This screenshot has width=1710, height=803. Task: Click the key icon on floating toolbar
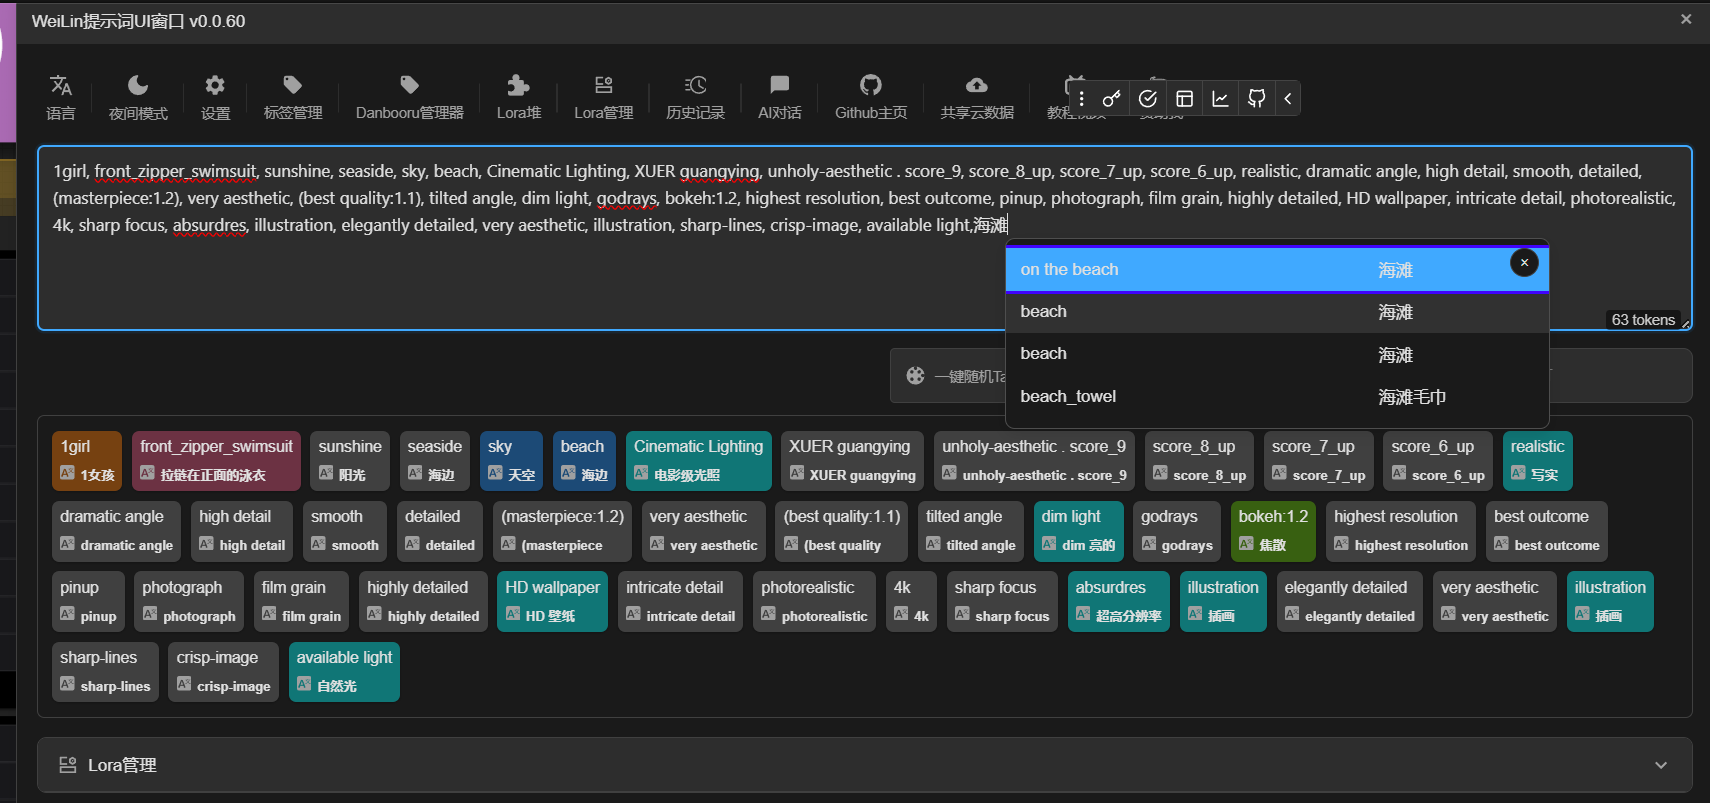[x=1111, y=98]
